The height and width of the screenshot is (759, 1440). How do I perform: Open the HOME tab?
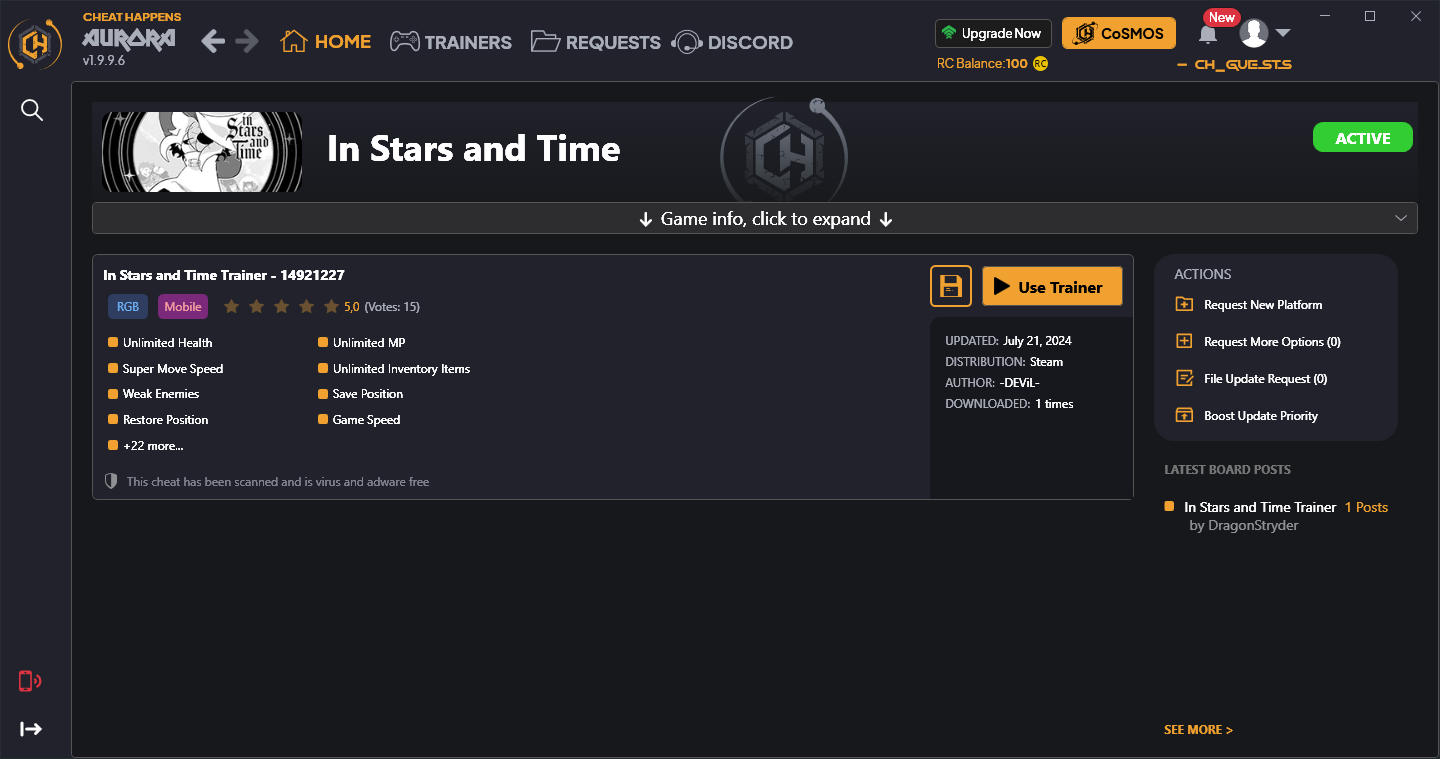click(x=326, y=41)
